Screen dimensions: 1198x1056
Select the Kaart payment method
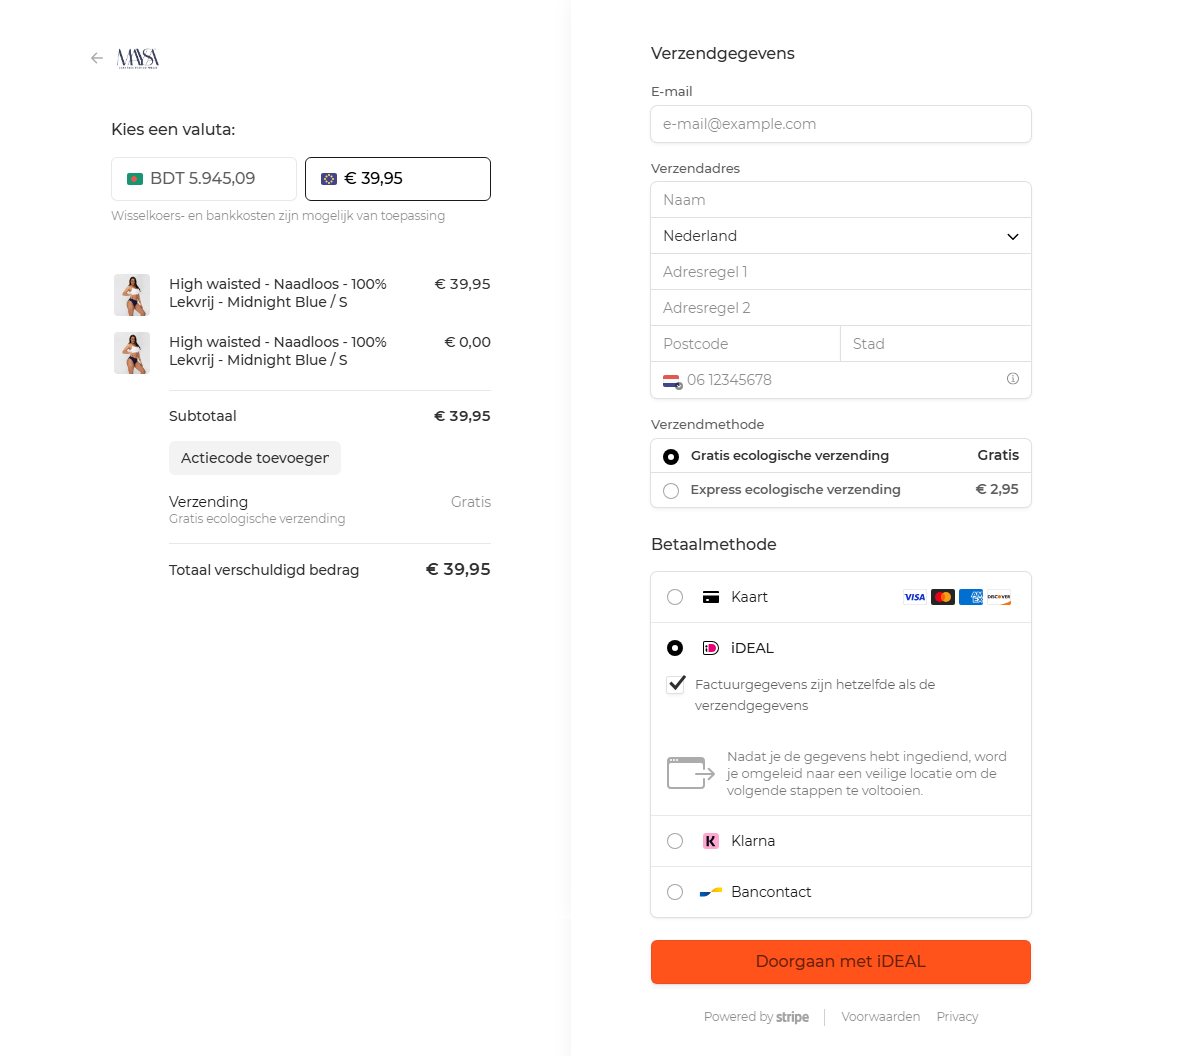[x=675, y=597]
